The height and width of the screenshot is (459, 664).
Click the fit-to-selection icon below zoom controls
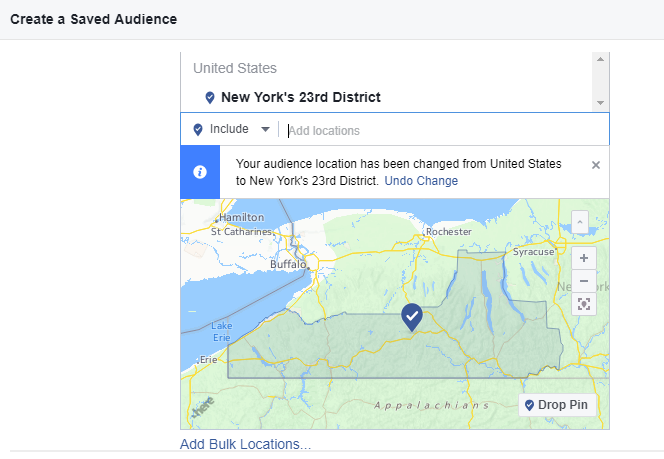coord(584,304)
